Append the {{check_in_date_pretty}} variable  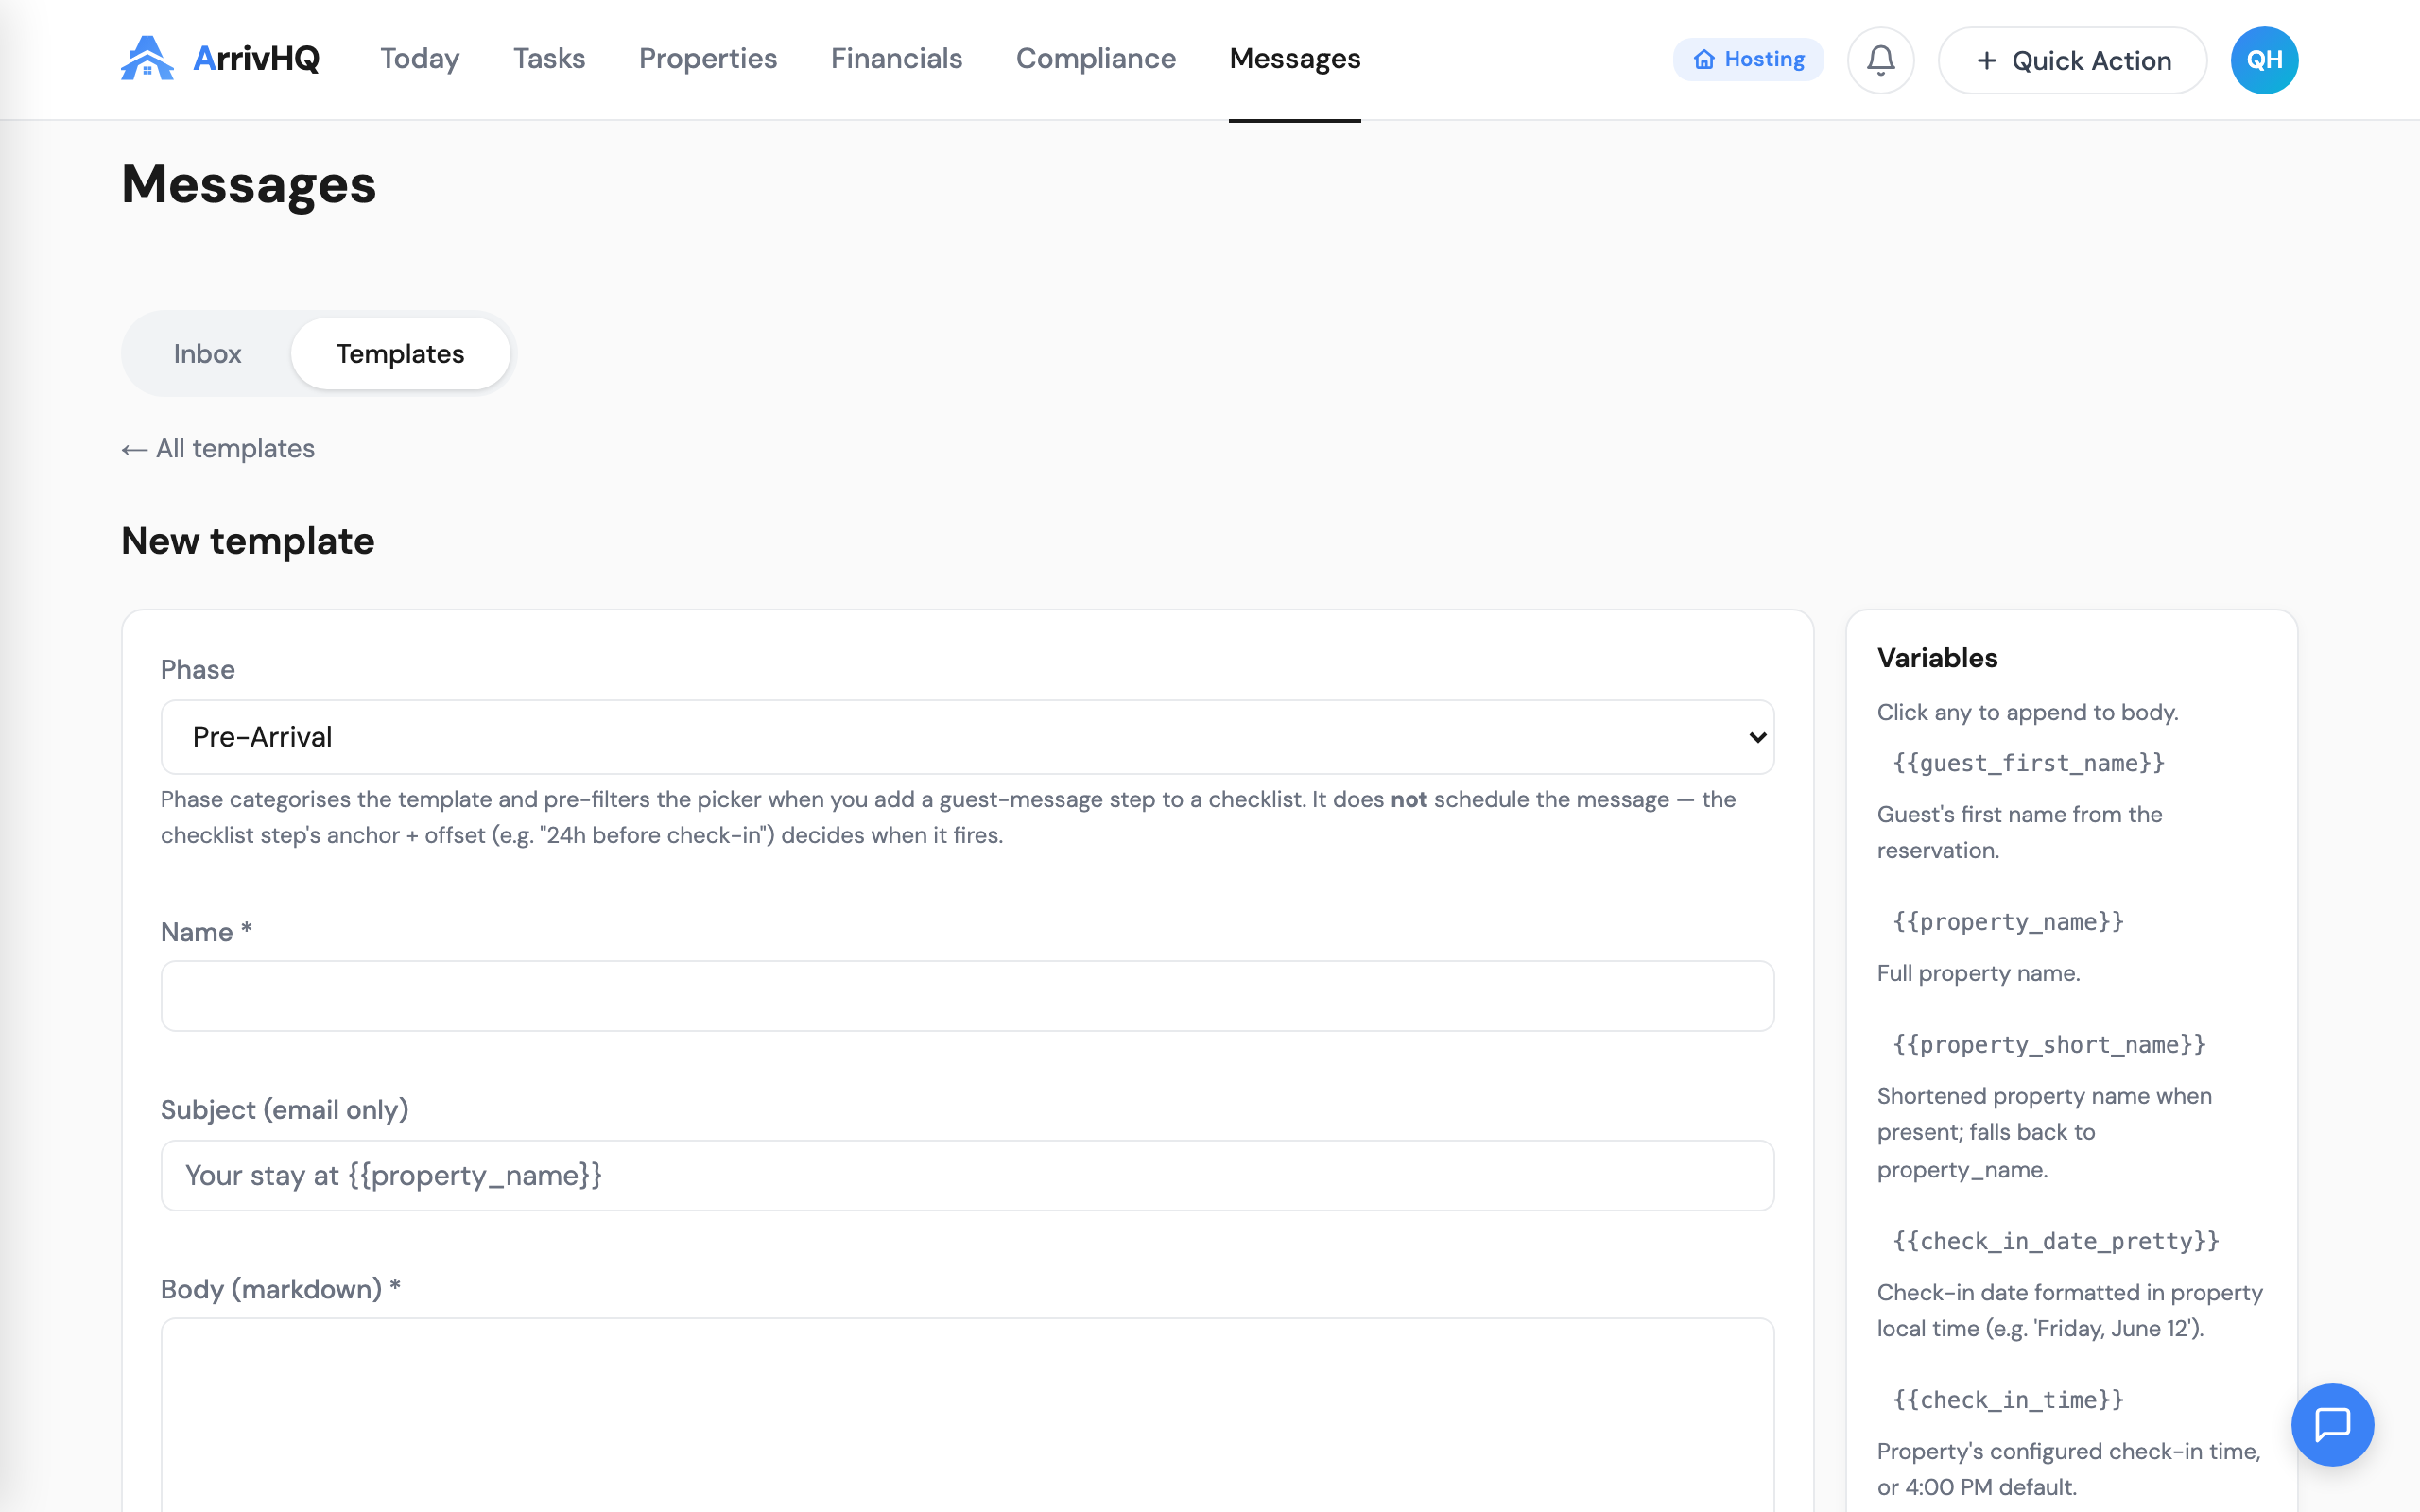tap(2055, 1241)
